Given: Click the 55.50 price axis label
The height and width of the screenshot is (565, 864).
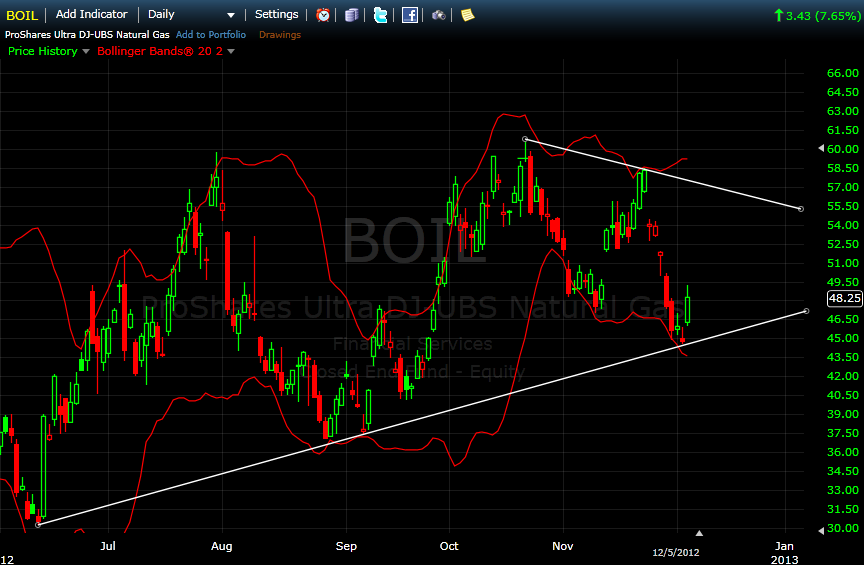Looking at the screenshot, I should coord(843,206).
